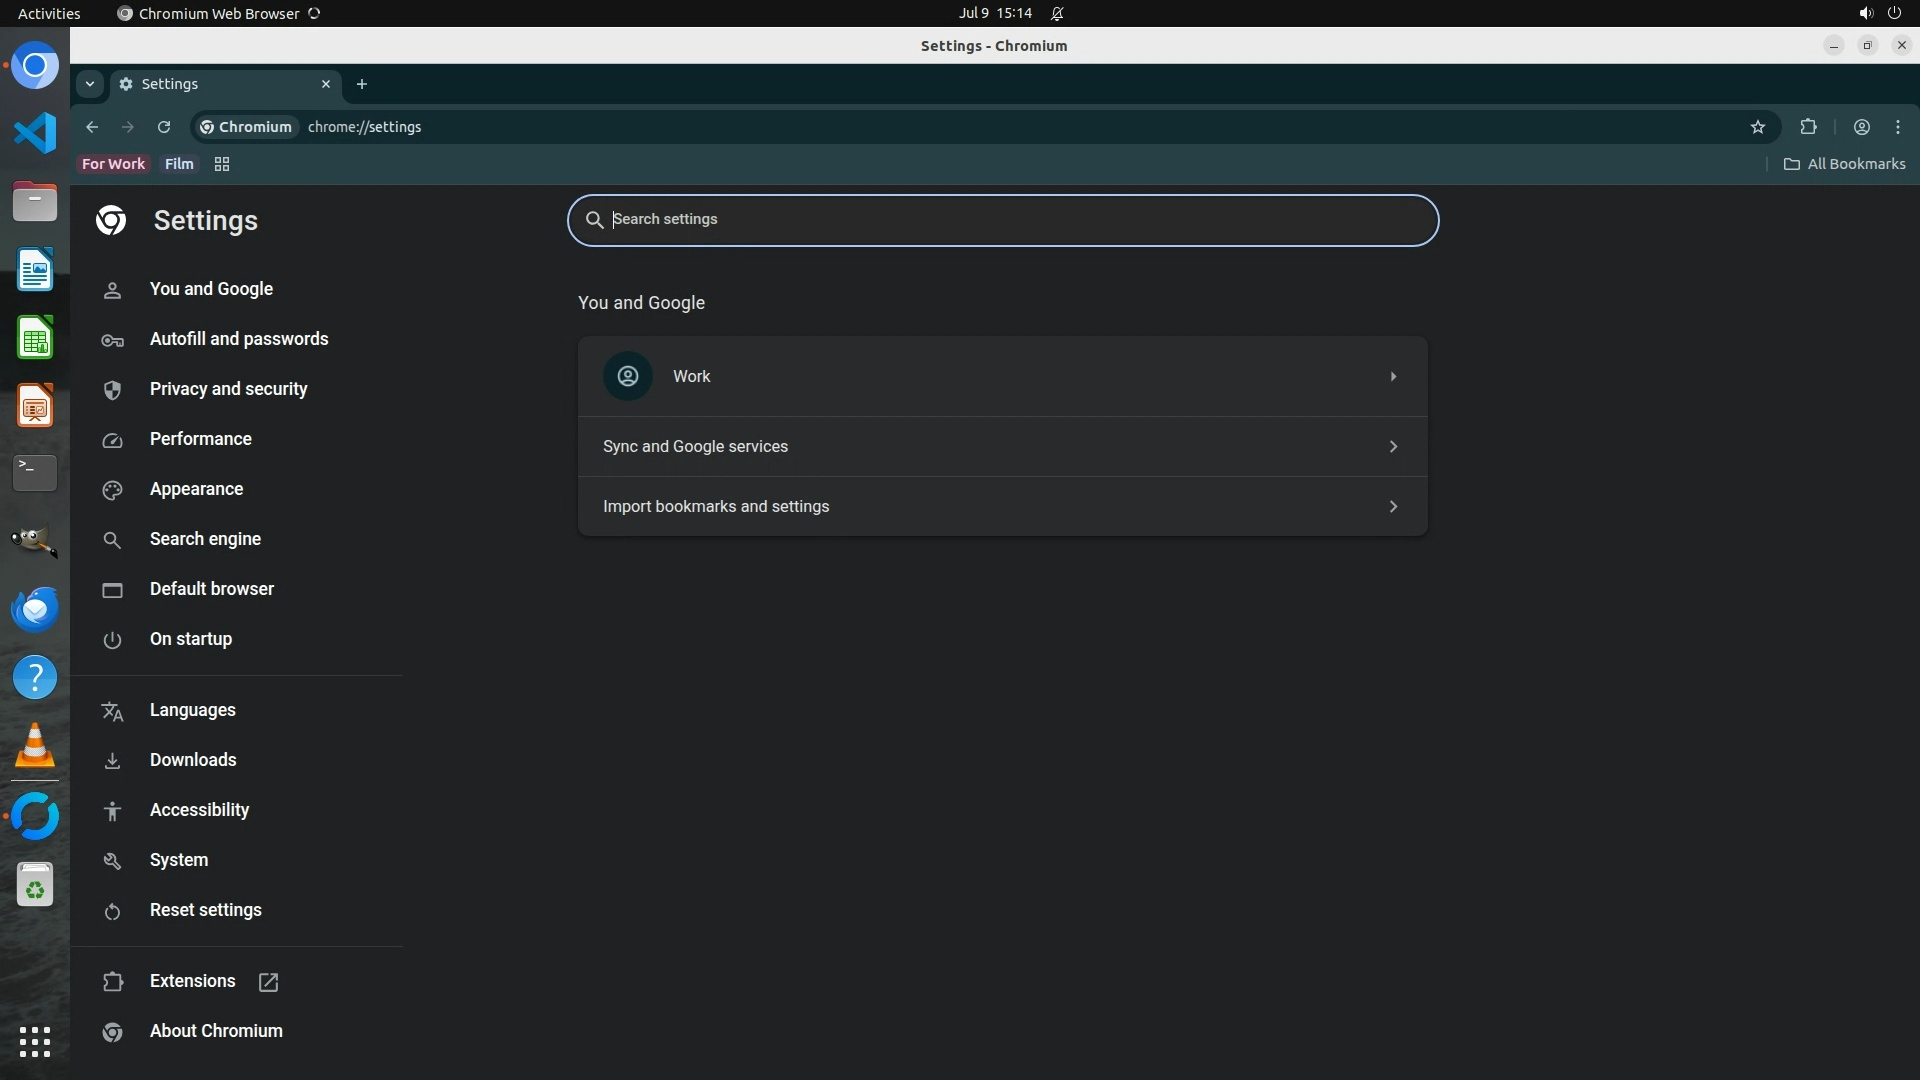Screen dimensions: 1920x1080
Task: Open the Extensions puzzle icon in toolbar
Action: pyautogui.click(x=1808, y=127)
